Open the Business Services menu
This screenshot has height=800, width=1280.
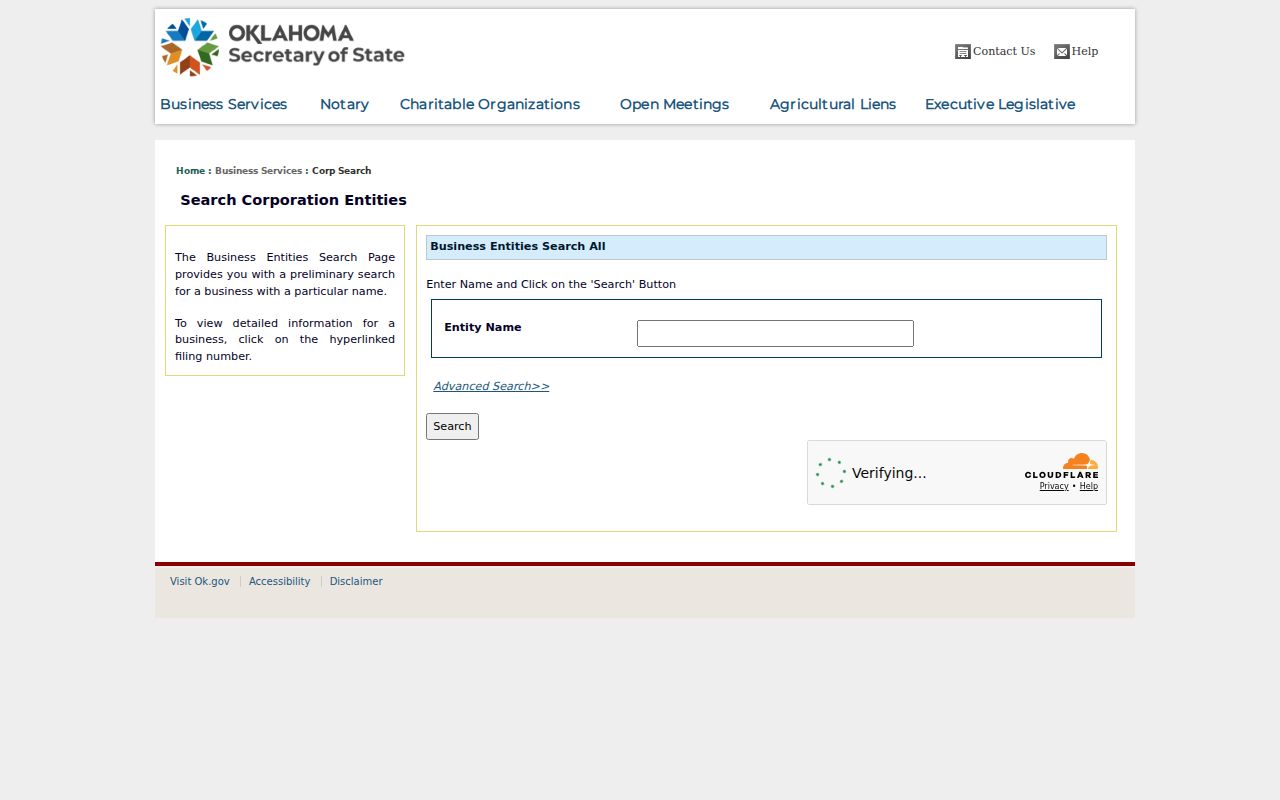pos(224,104)
